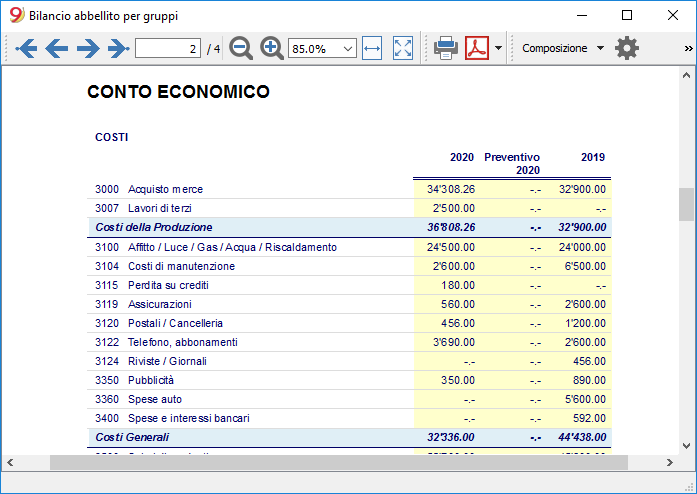Fit whole page icon
Screen dimensions: 697x494
[x=403, y=48]
